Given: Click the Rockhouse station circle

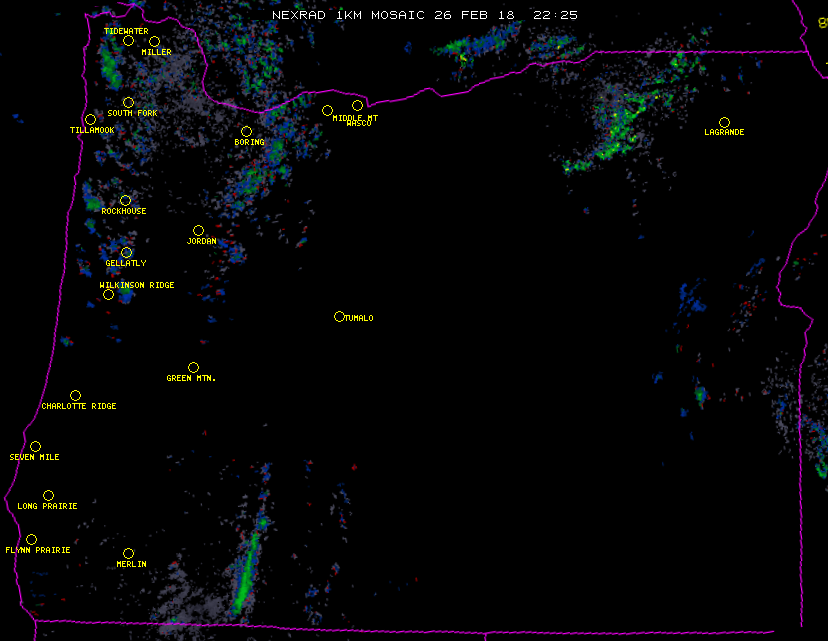Looking at the screenshot, I should tap(125, 200).
